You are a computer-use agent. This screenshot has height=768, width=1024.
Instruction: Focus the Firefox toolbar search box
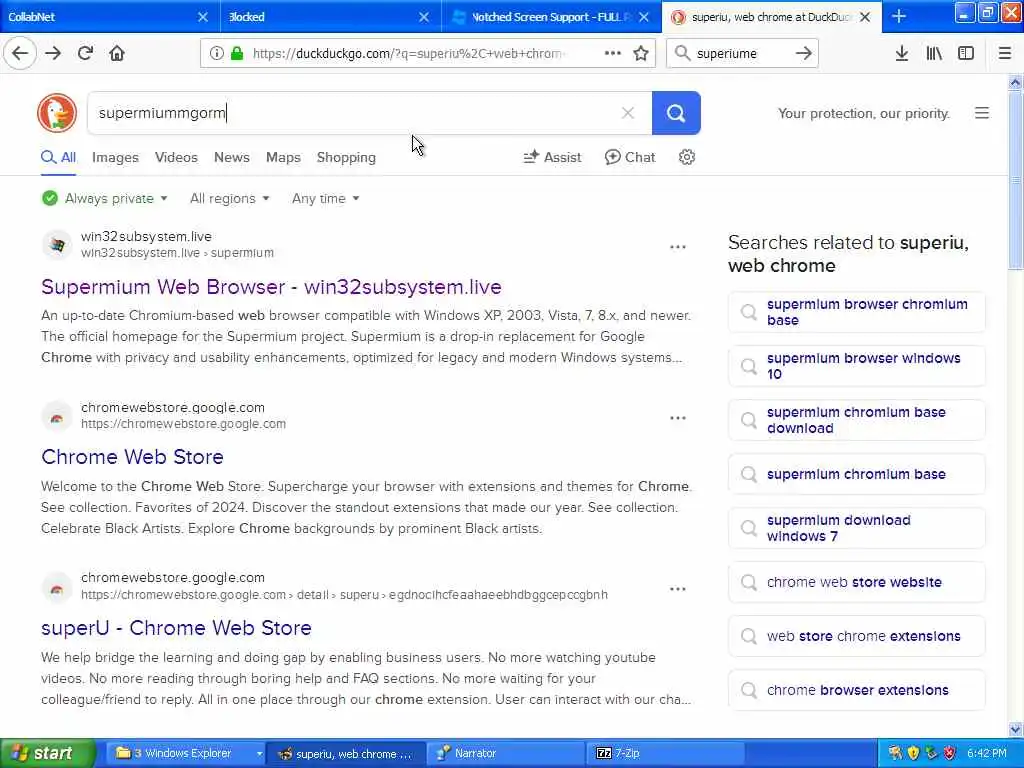tap(741, 53)
